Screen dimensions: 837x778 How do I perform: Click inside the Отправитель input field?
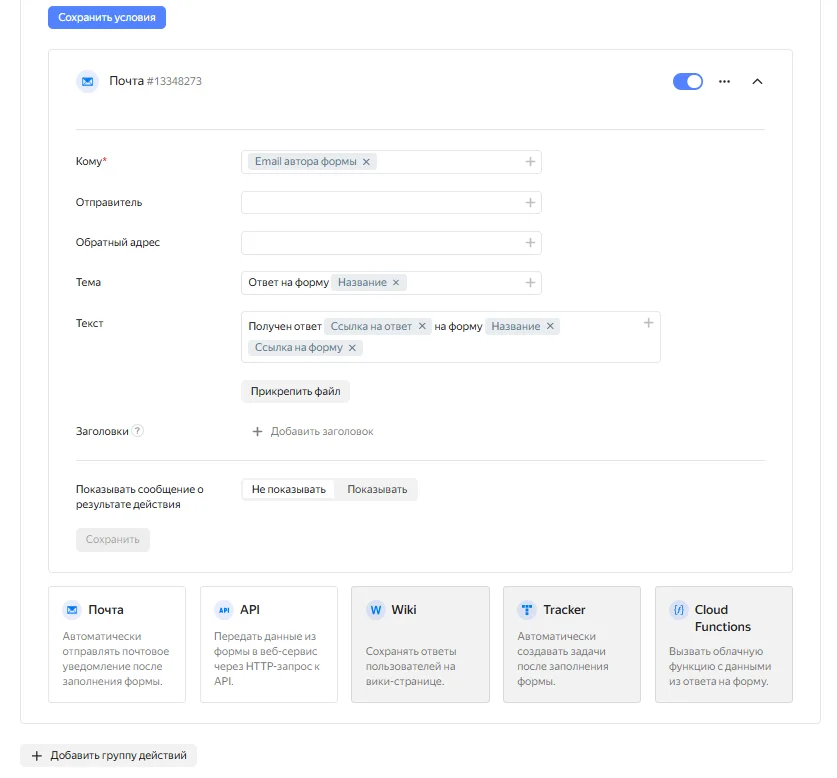[x=380, y=203]
